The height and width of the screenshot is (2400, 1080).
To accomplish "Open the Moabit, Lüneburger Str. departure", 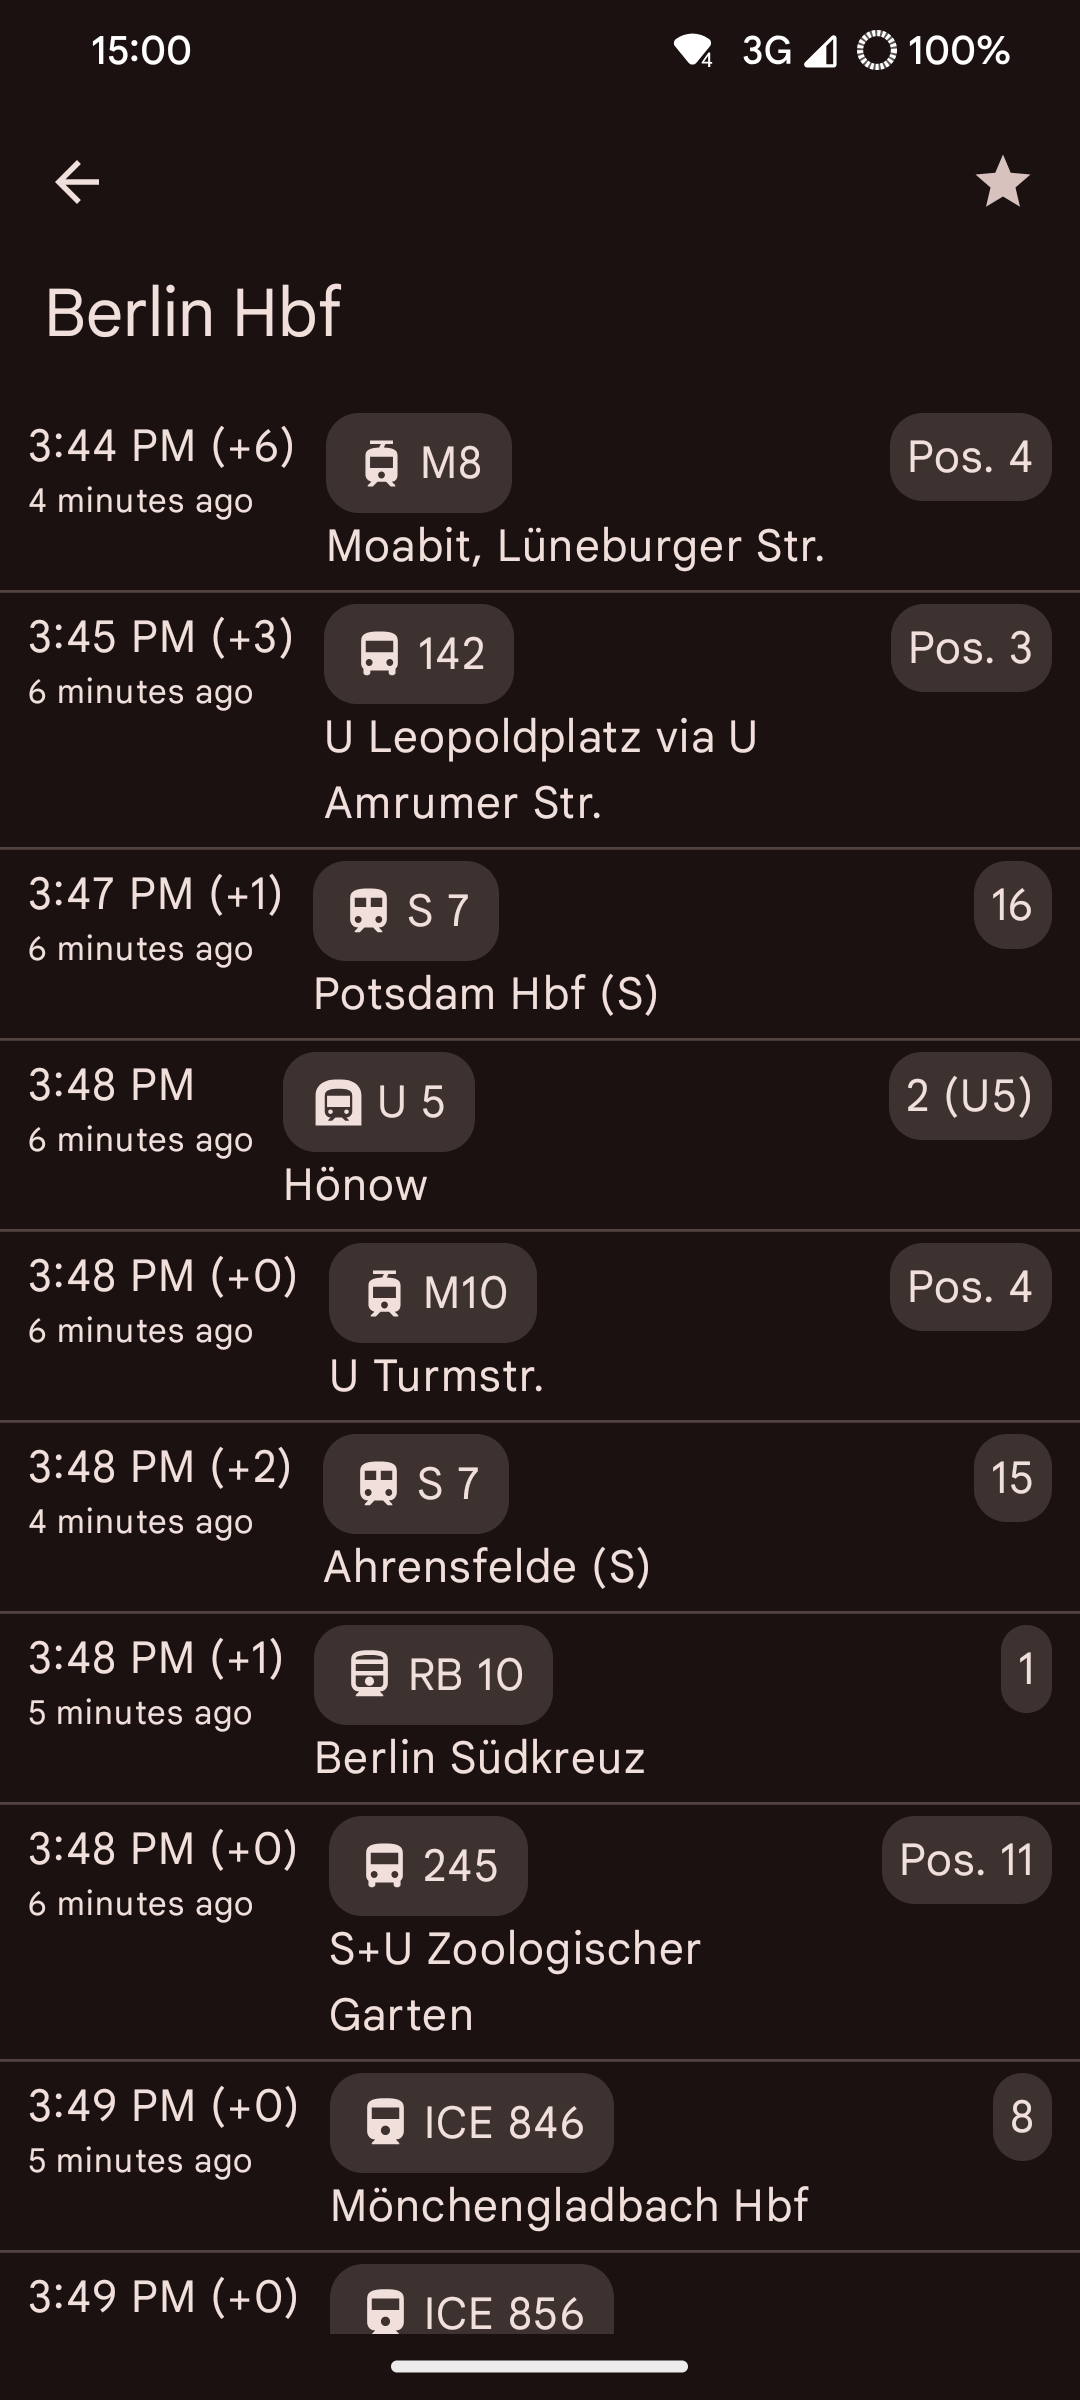I will point(575,546).
